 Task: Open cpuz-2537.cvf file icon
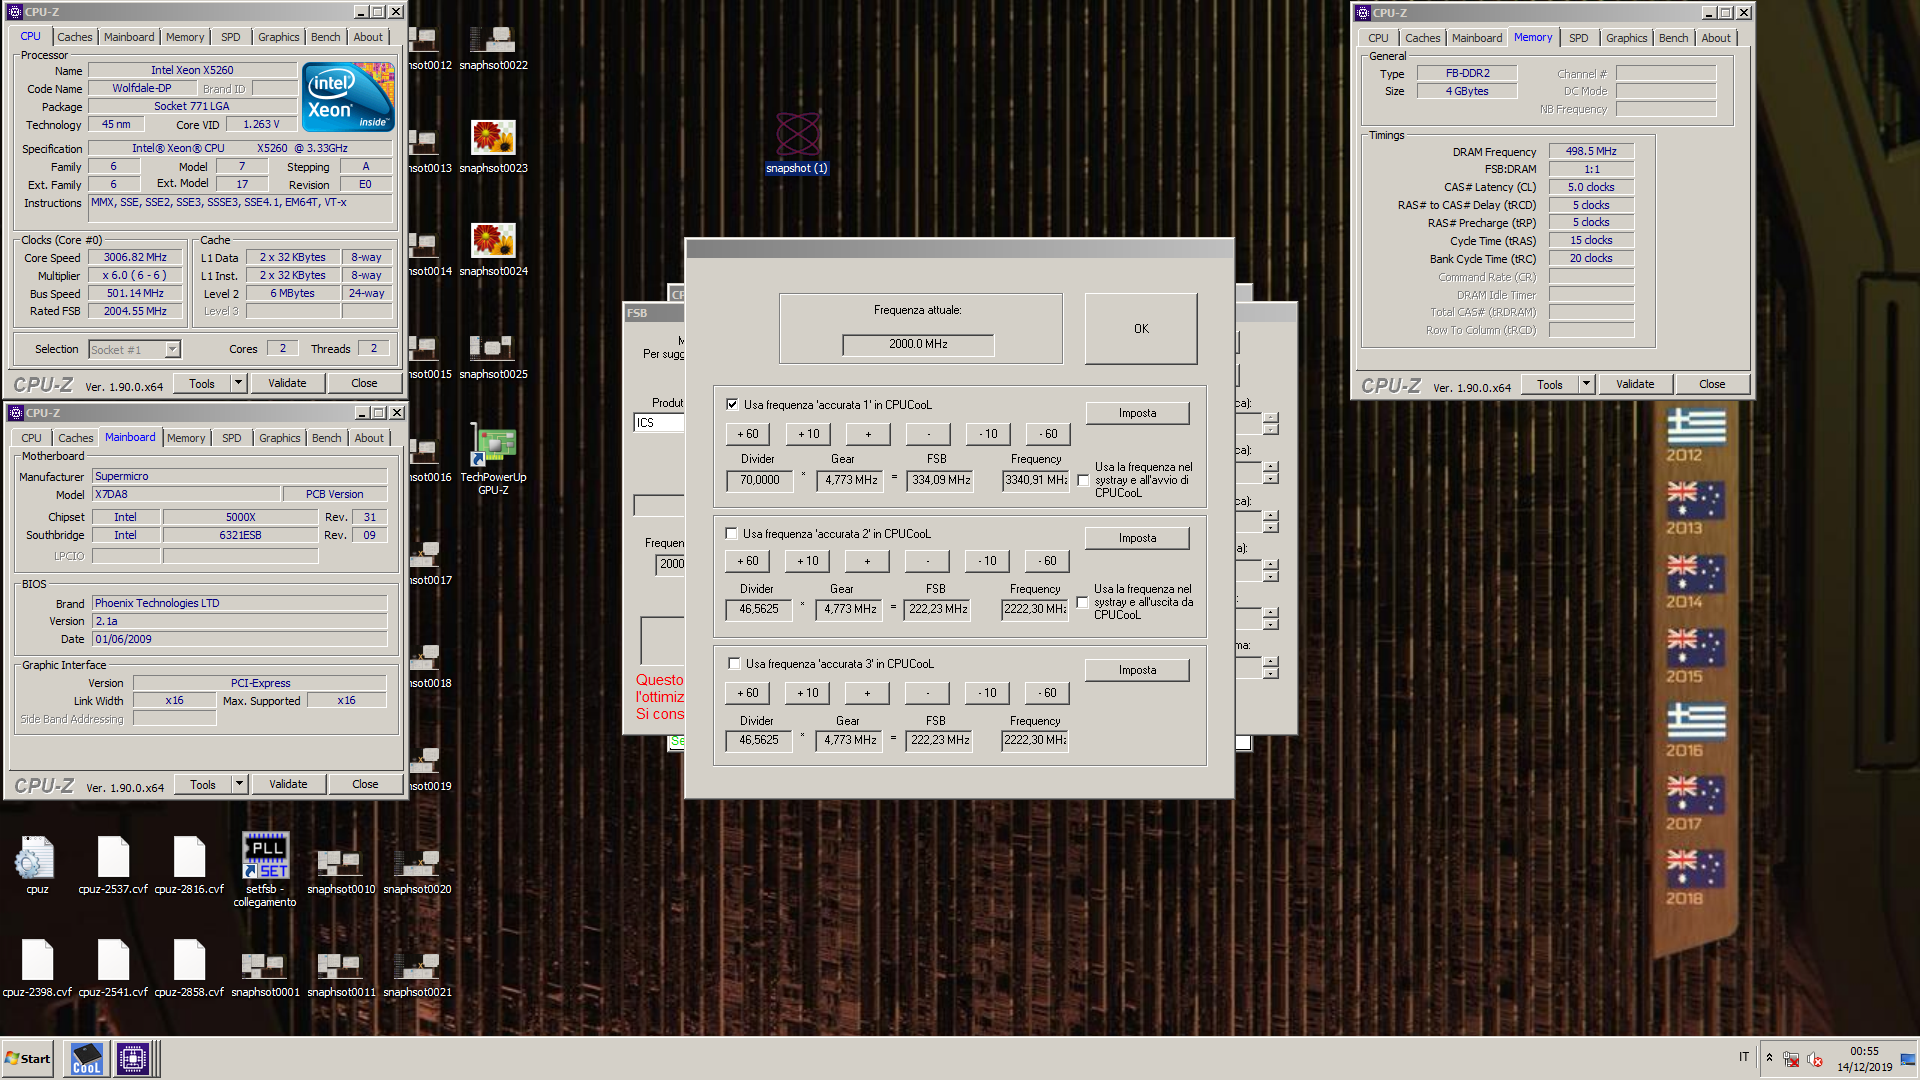[113, 865]
